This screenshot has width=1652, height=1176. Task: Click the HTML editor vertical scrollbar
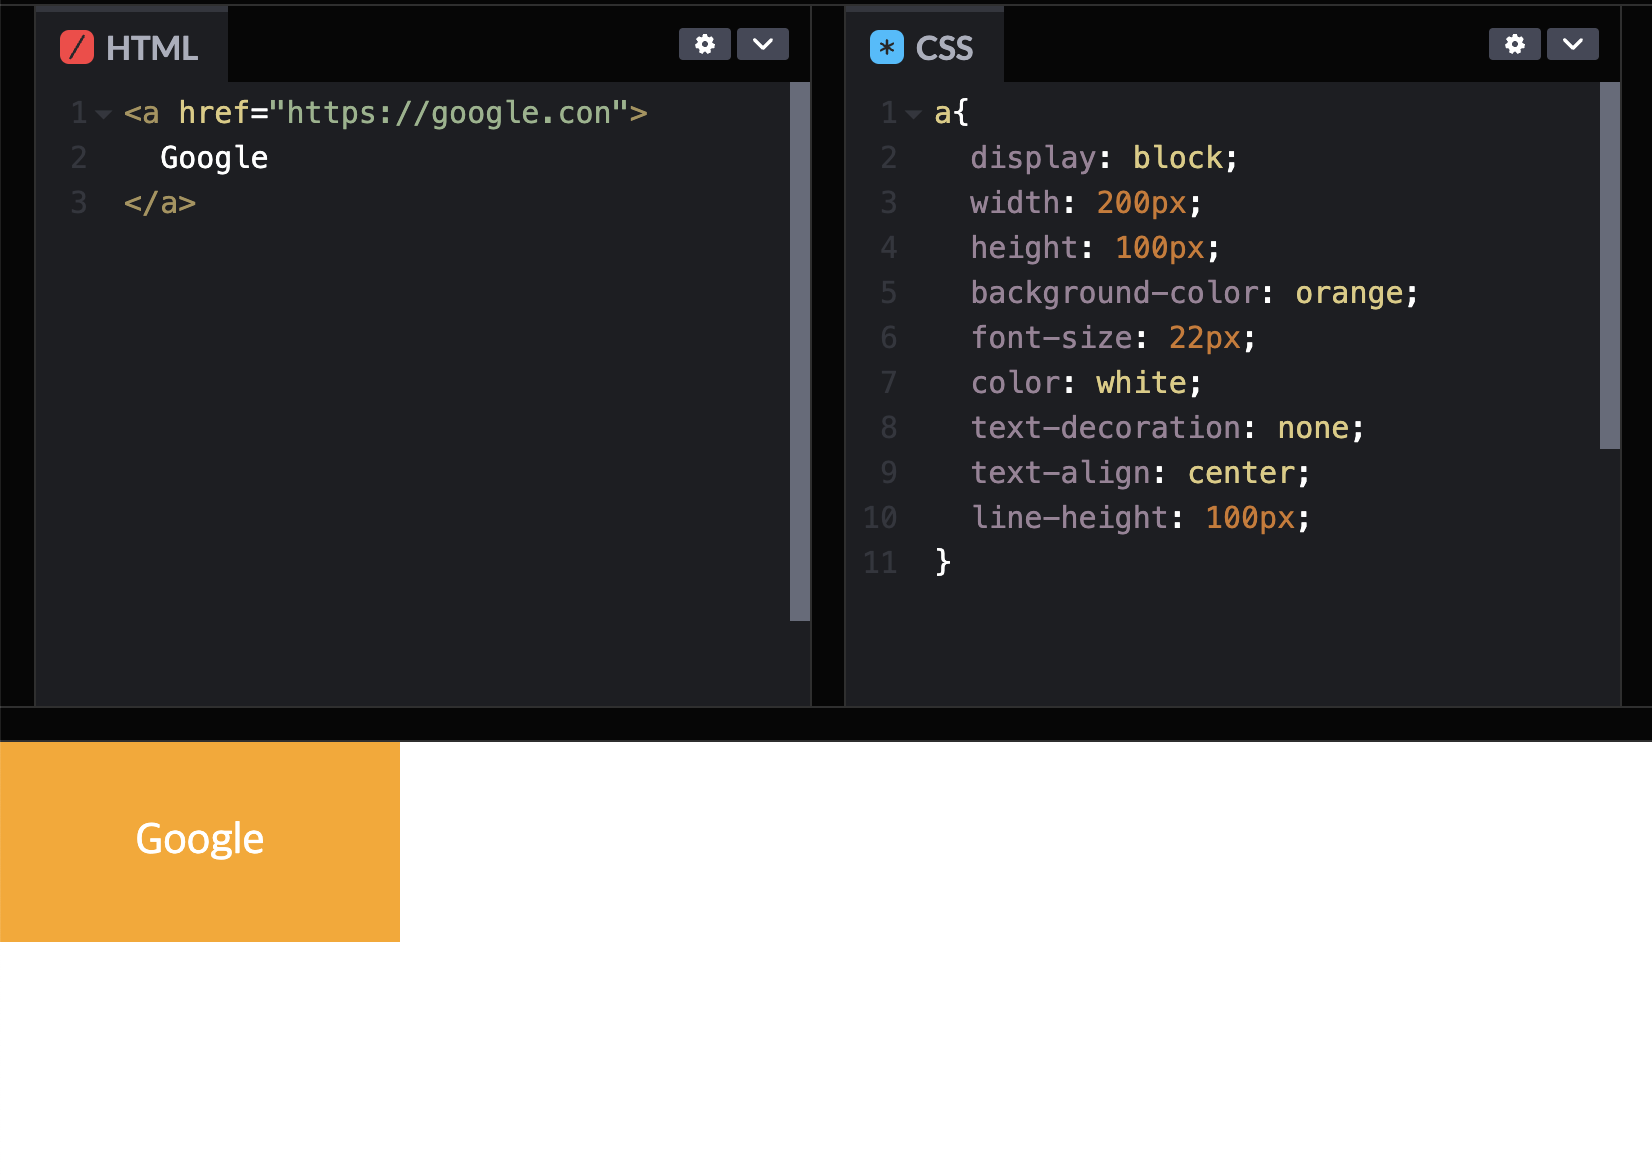point(800,351)
